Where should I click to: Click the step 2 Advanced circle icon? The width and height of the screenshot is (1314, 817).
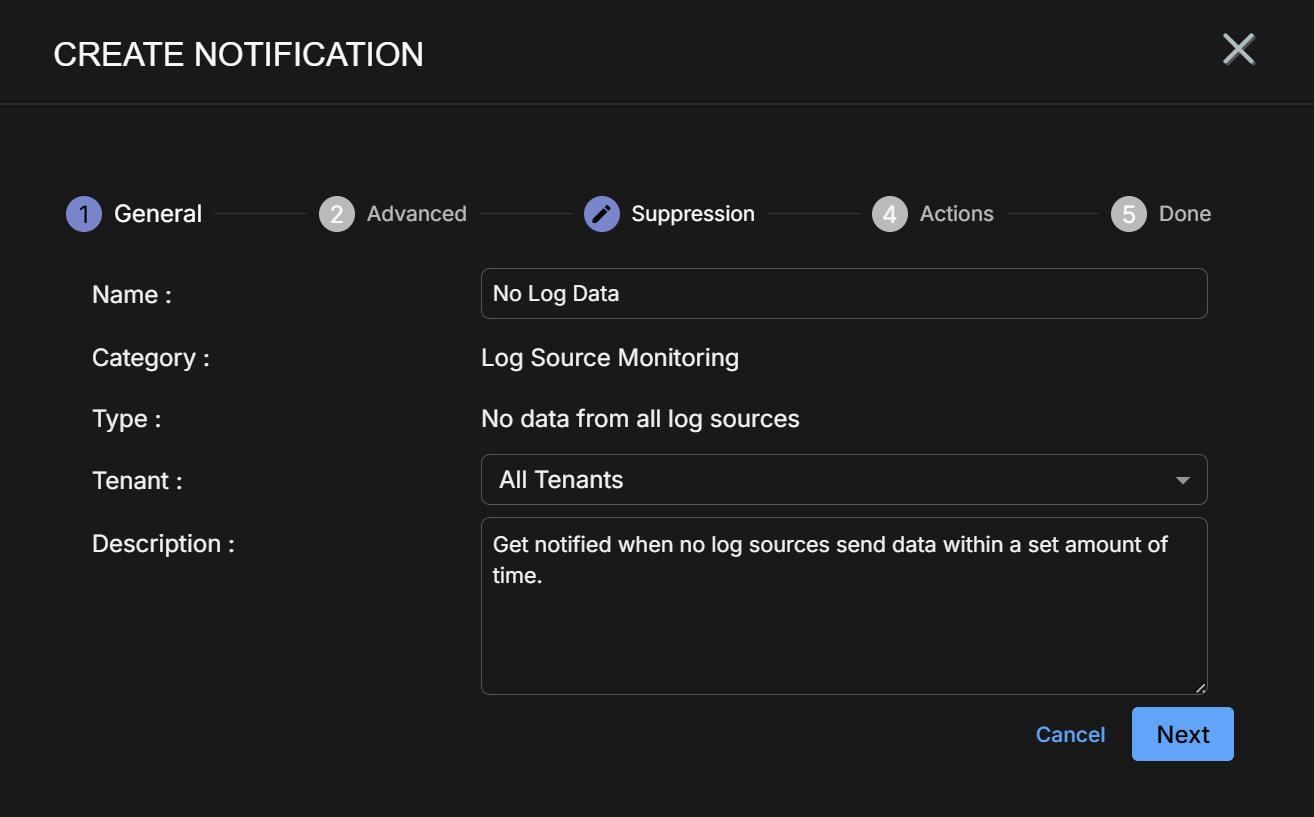(x=337, y=214)
